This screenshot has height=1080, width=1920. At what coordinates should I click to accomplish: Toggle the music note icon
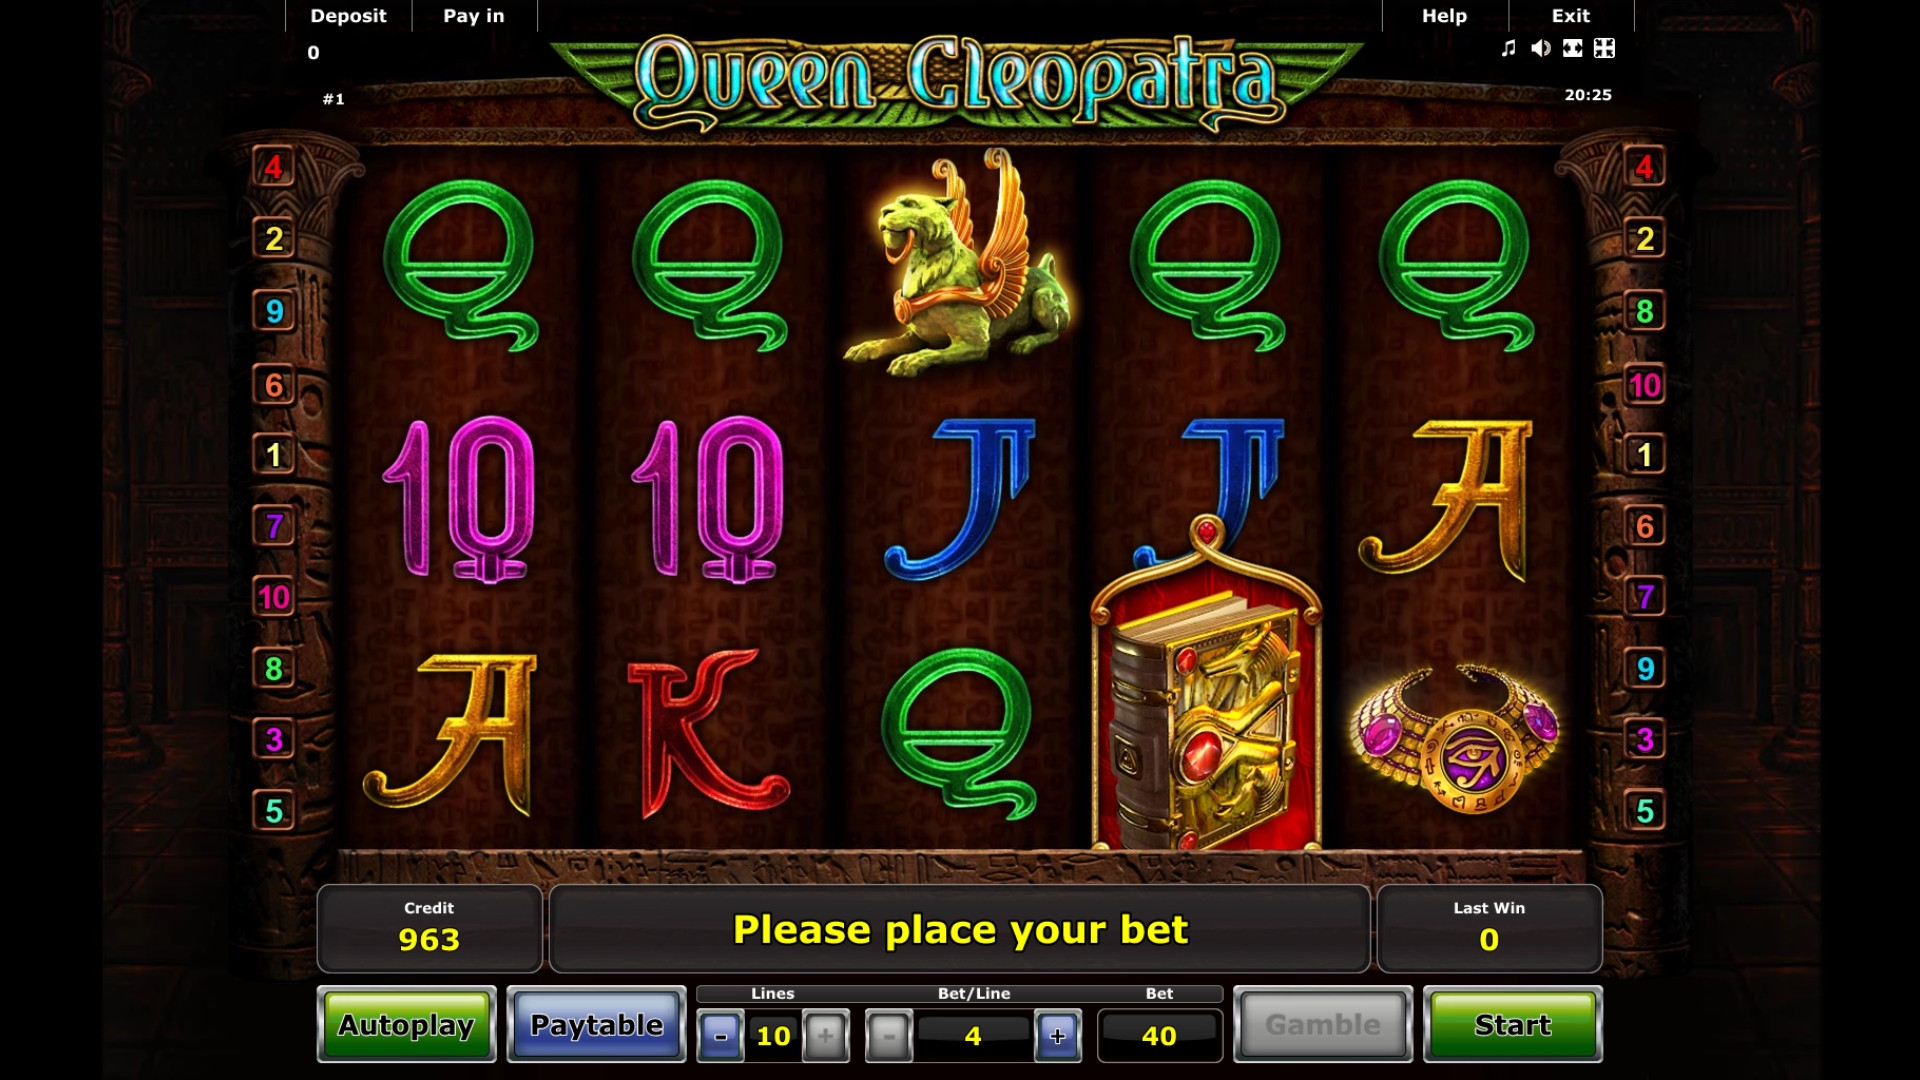point(1509,48)
